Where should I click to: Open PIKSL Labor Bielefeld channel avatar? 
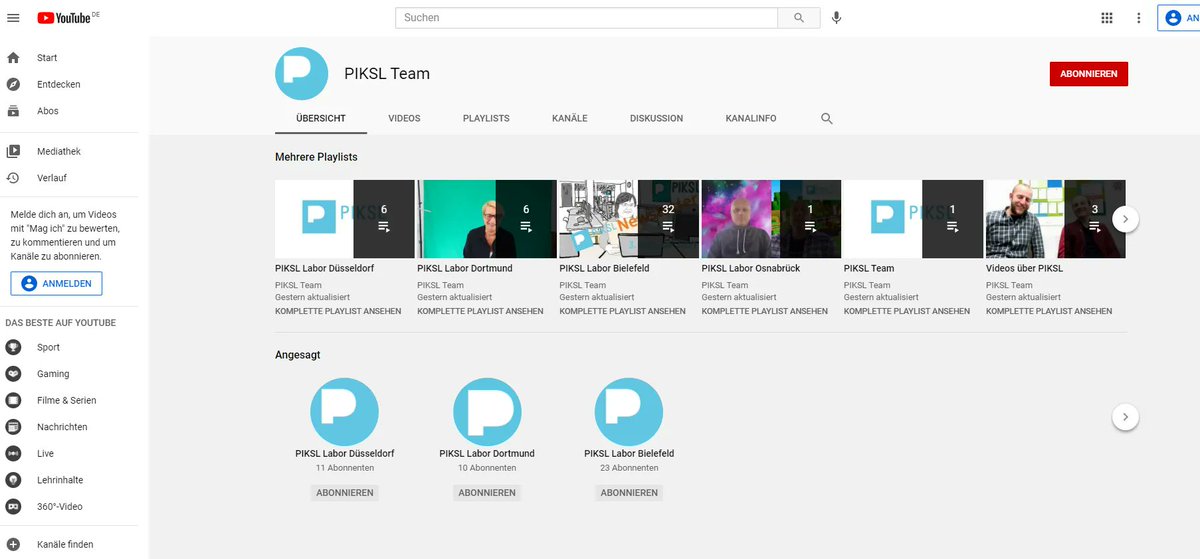629,411
